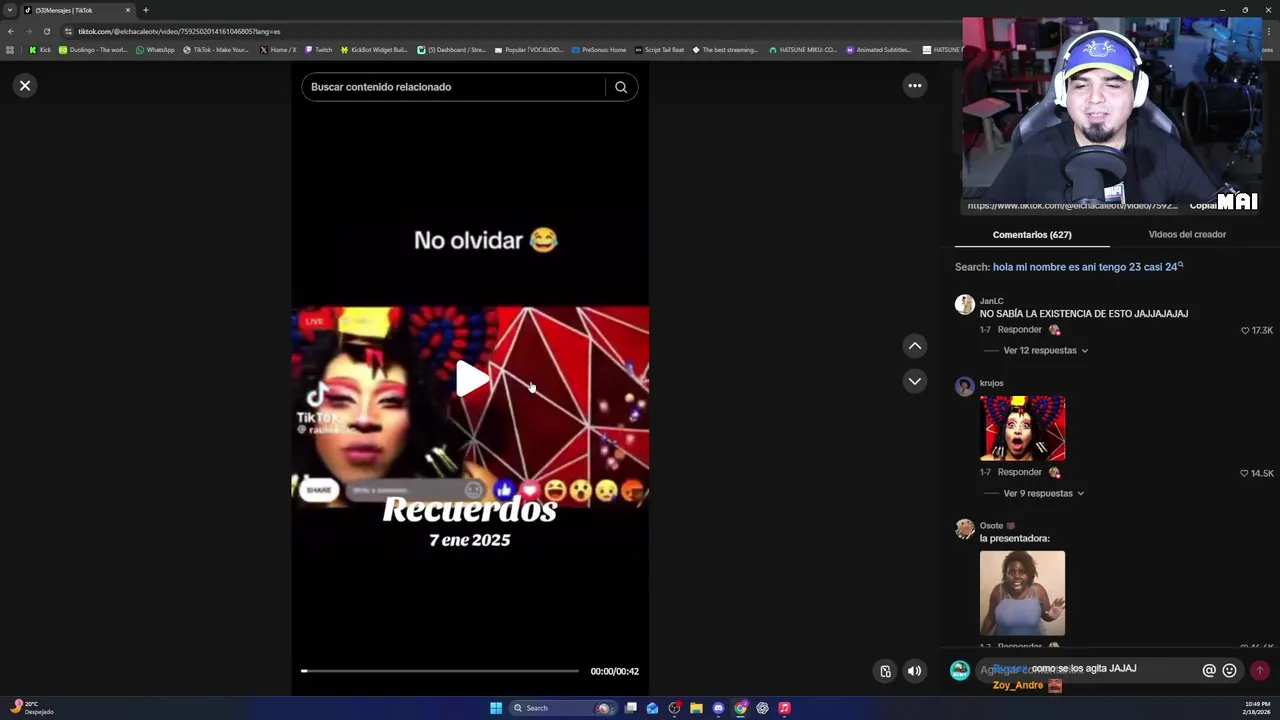Screen dimensions: 1280x720
Task: Close the '(53)Mensajes | TikTok' tab
Action: pyautogui.click(x=128, y=10)
